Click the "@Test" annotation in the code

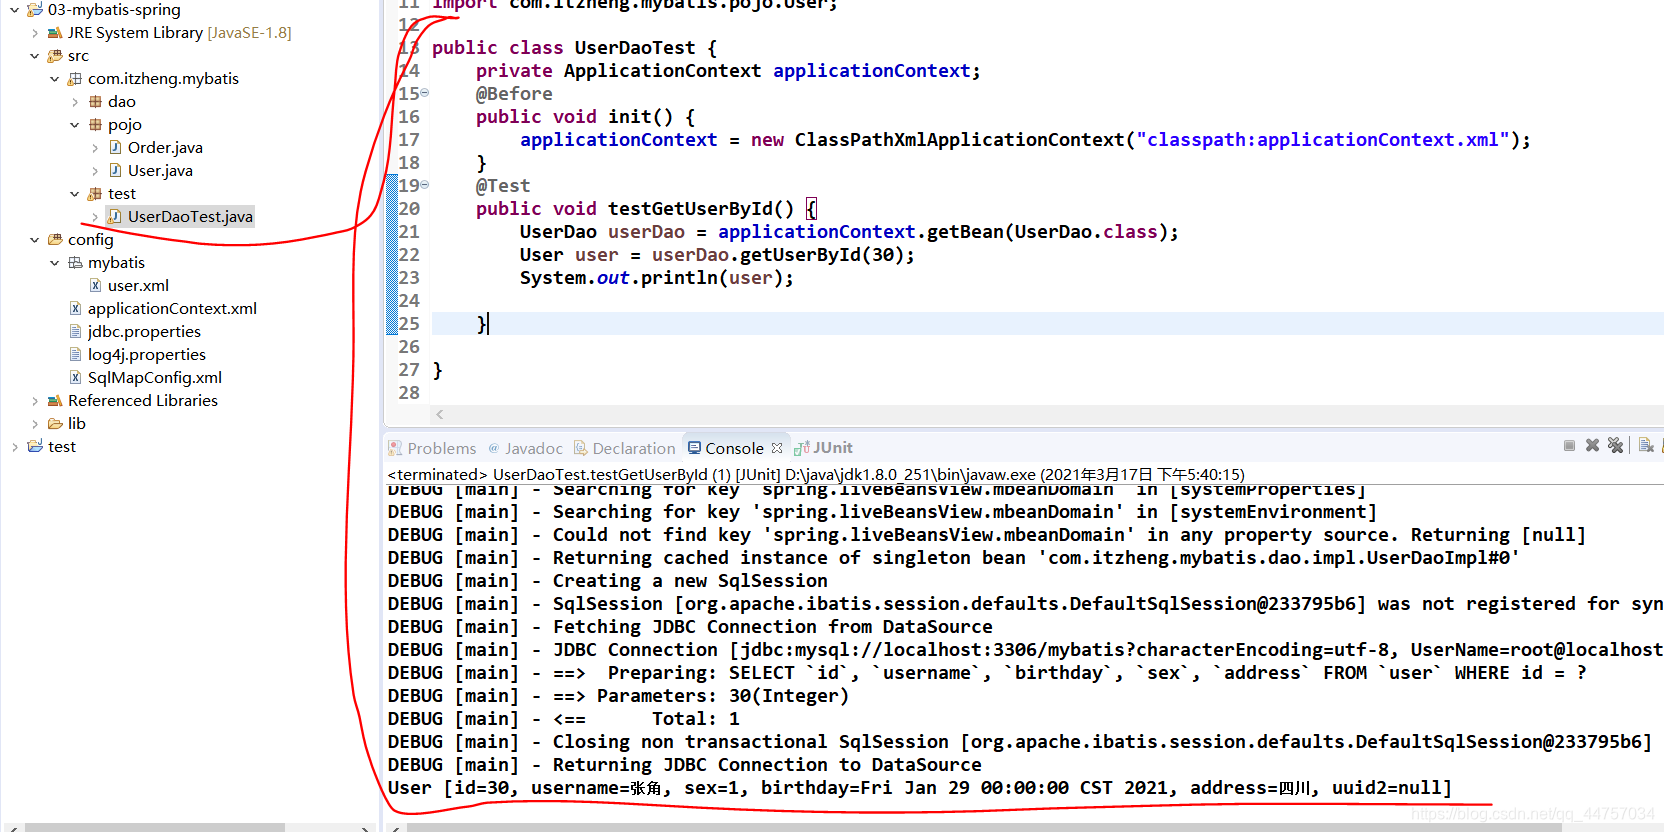[x=503, y=185]
